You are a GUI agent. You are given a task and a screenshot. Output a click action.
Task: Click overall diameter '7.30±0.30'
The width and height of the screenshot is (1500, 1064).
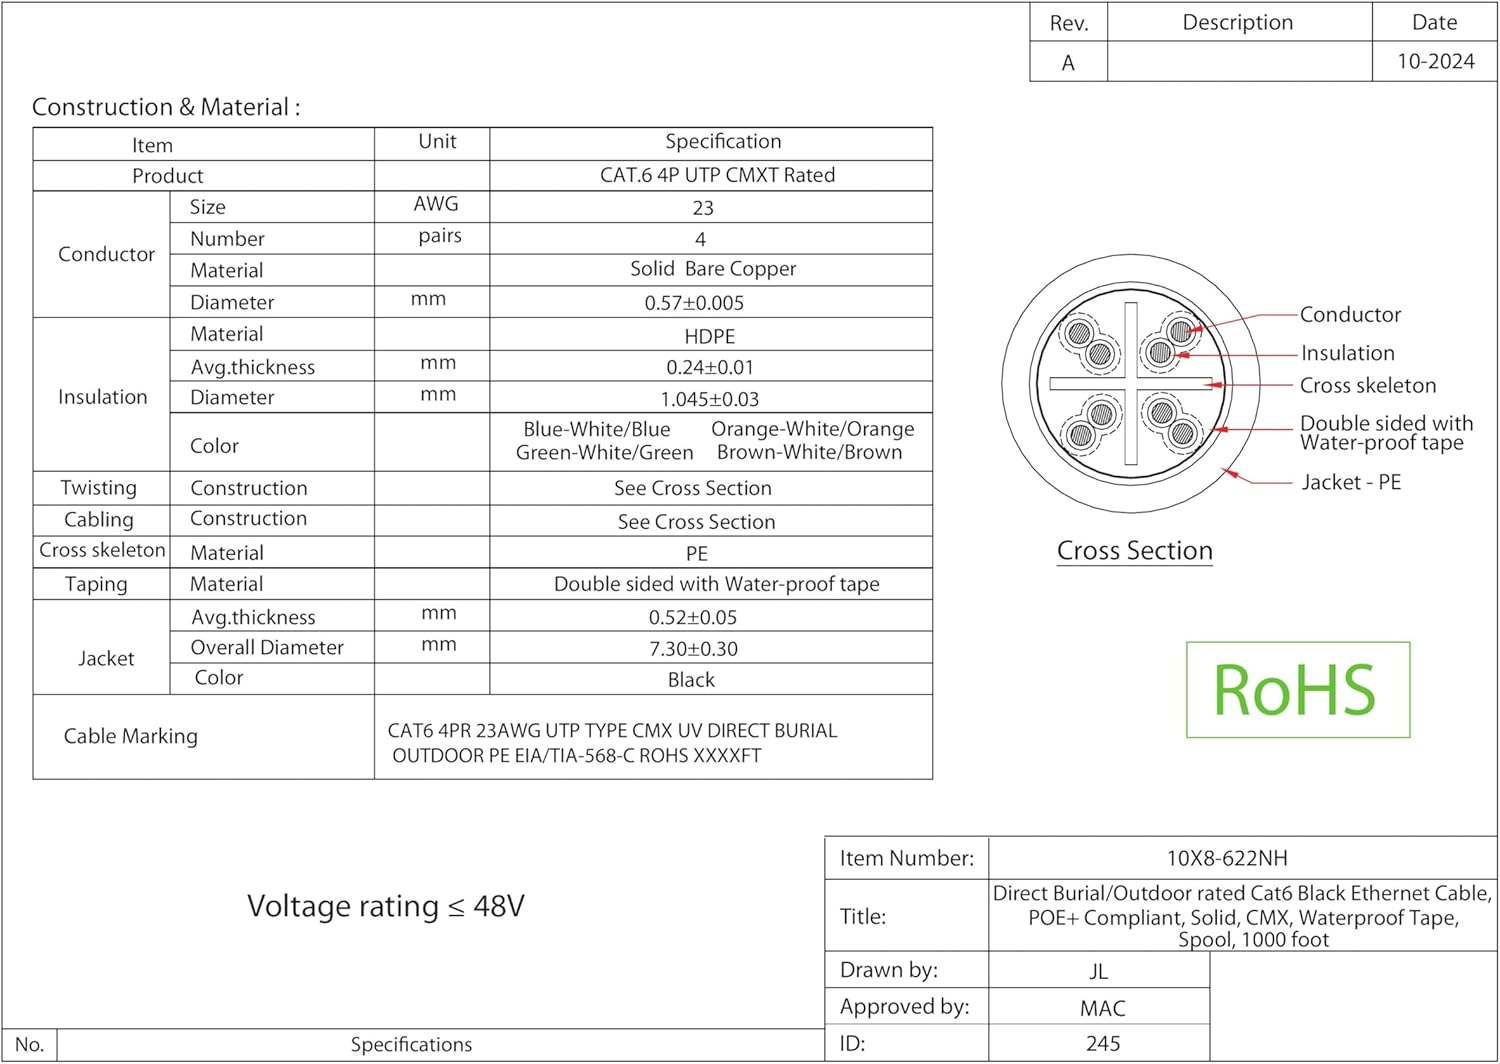(694, 649)
